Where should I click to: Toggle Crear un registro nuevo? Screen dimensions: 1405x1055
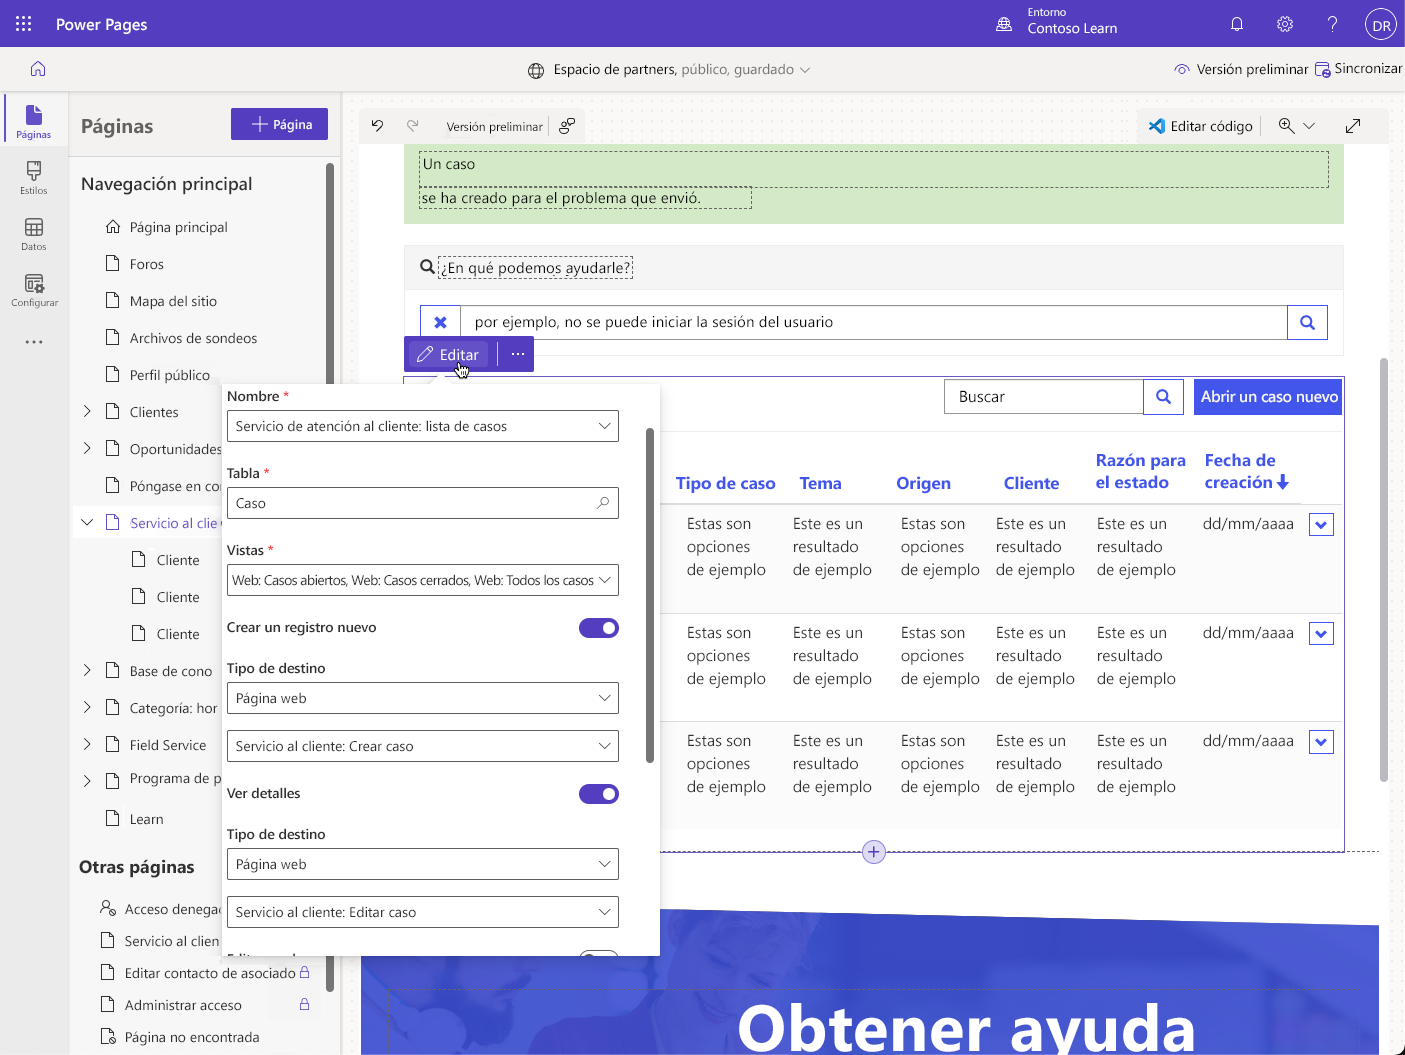(599, 628)
